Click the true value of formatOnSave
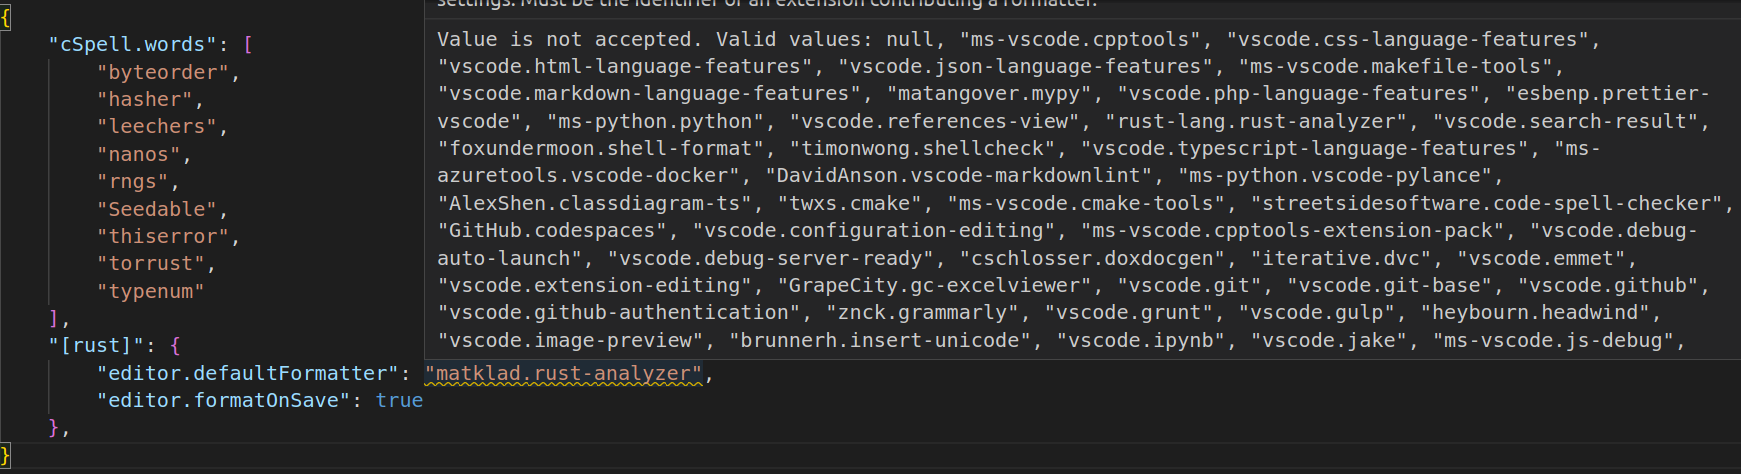This screenshot has height=474, width=1741. [399, 400]
